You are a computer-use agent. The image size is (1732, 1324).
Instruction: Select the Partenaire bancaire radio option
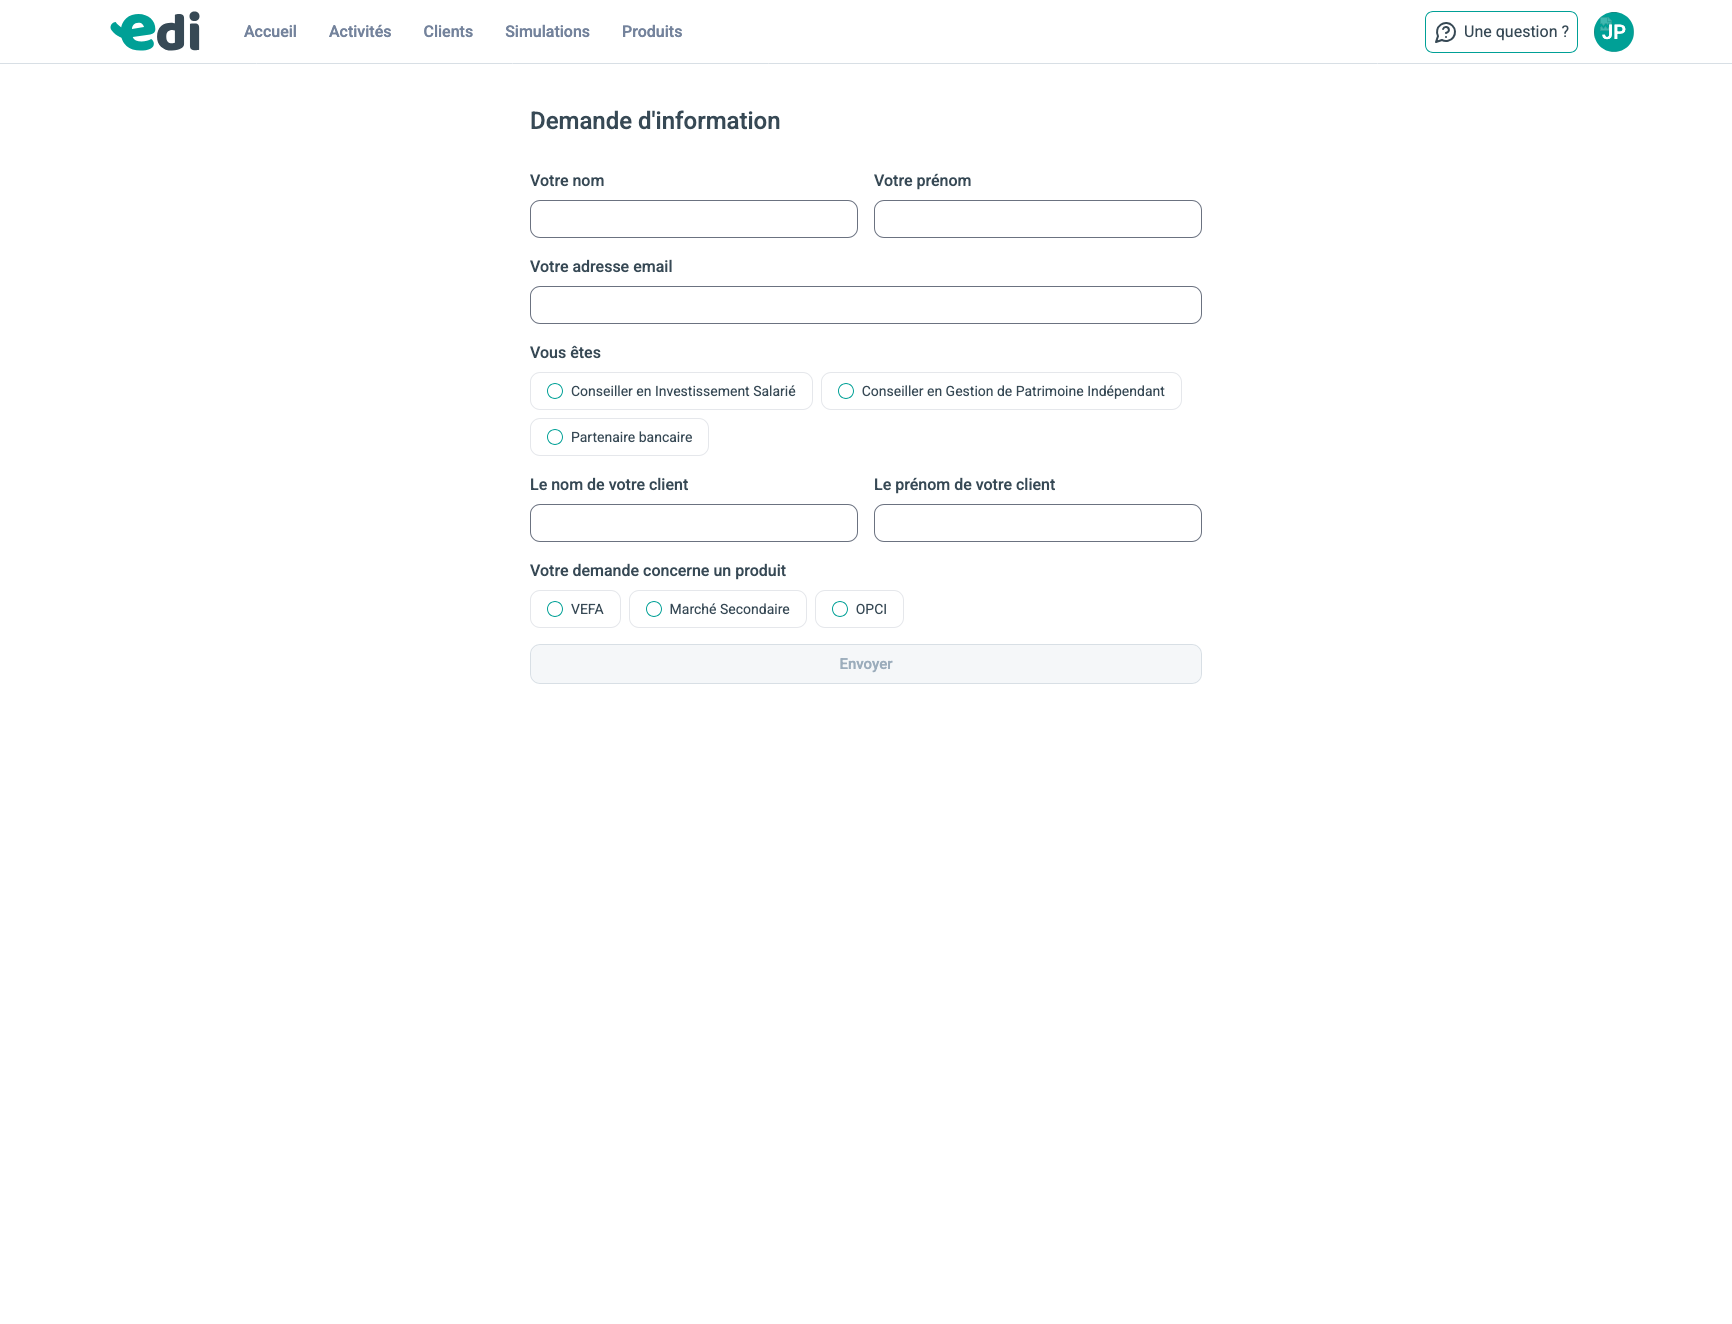coord(555,437)
